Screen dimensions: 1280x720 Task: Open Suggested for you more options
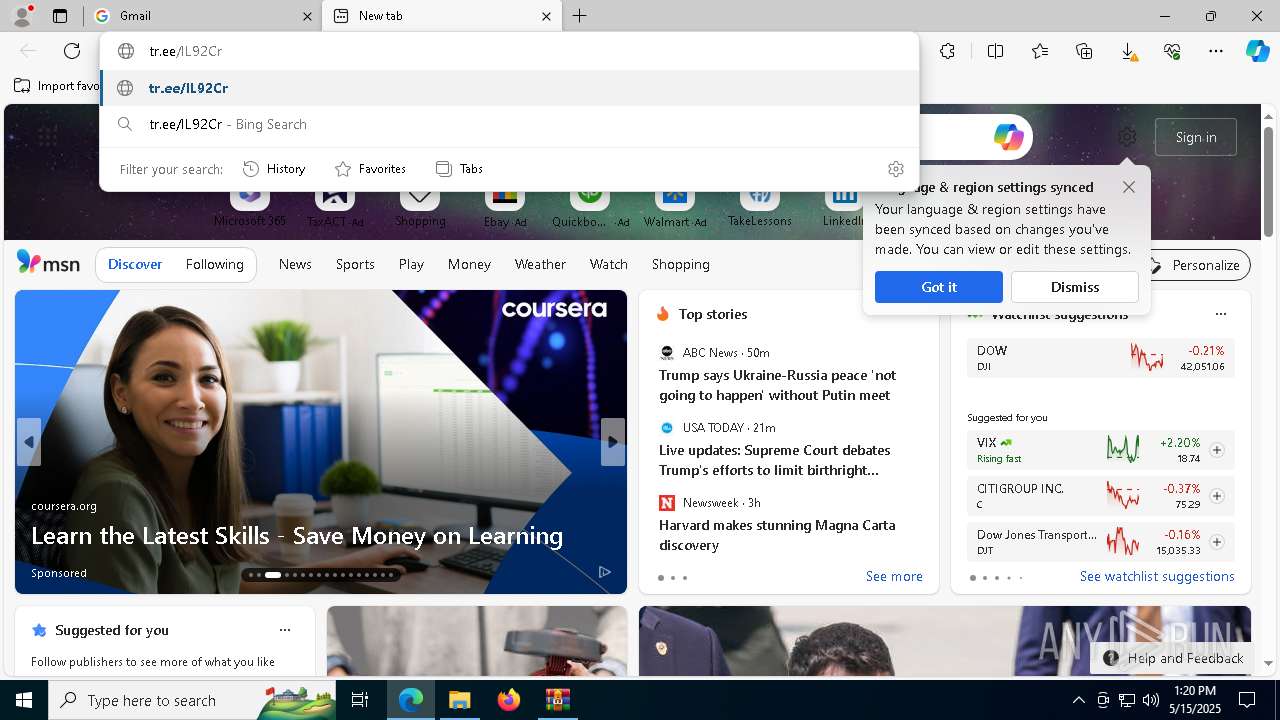click(x=285, y=630)
